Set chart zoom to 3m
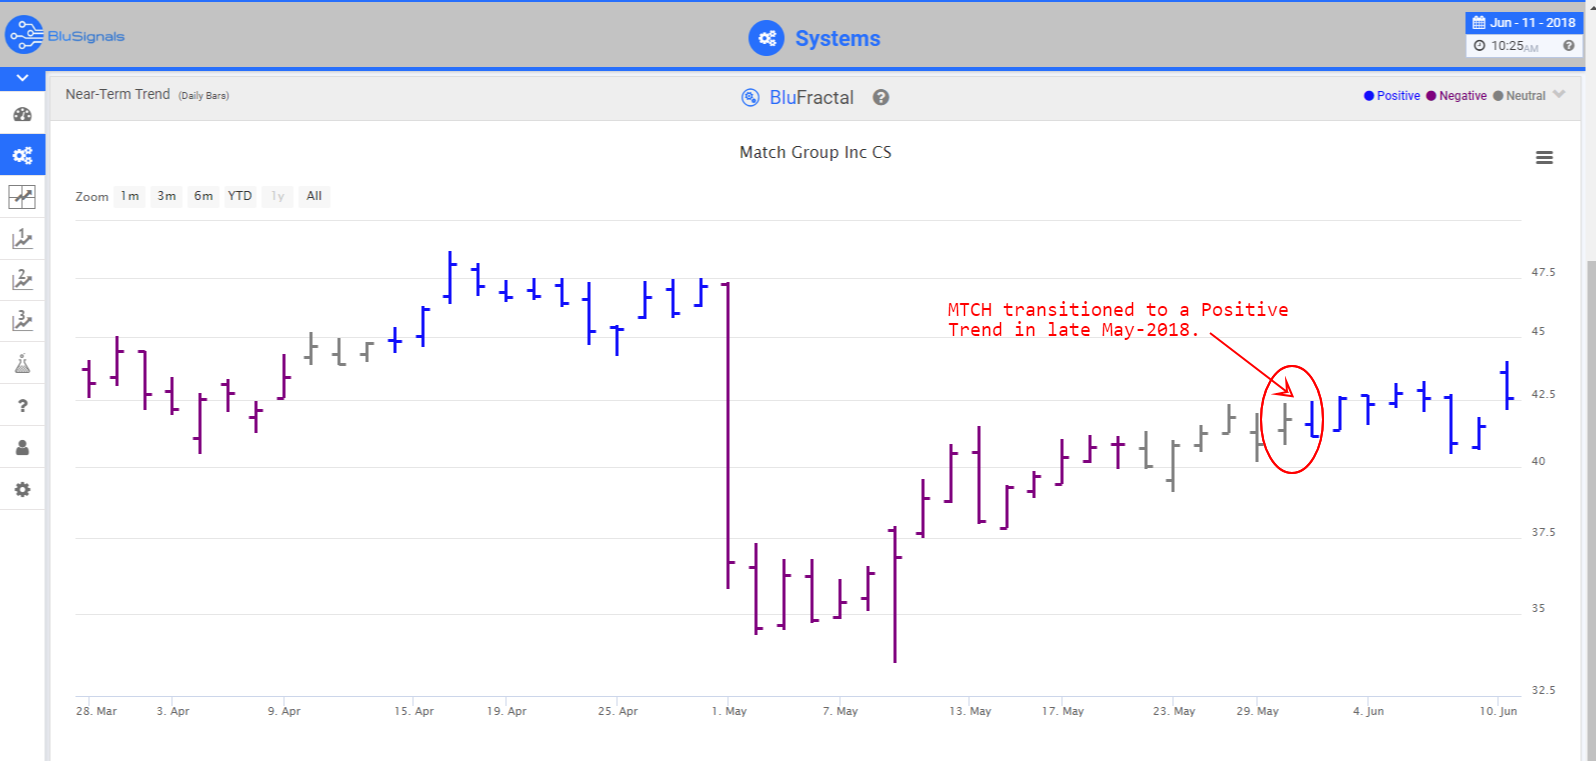 166,196
